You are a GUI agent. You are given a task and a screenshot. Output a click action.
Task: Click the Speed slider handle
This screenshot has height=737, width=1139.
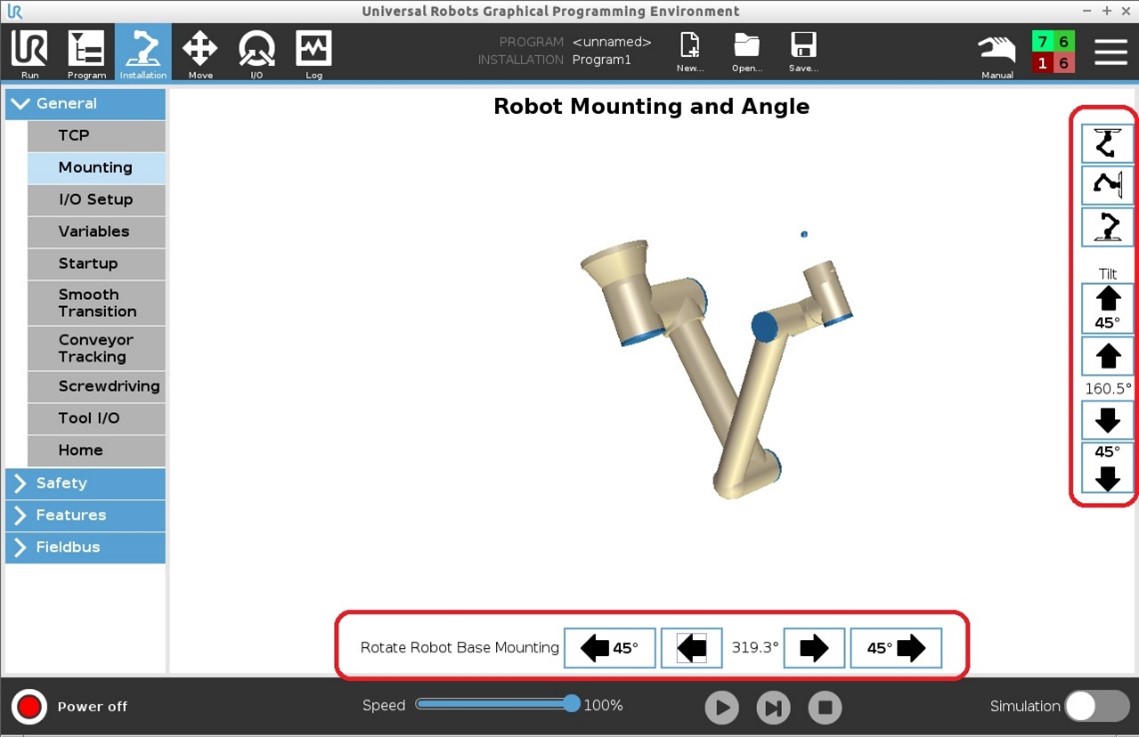[572, 704]
